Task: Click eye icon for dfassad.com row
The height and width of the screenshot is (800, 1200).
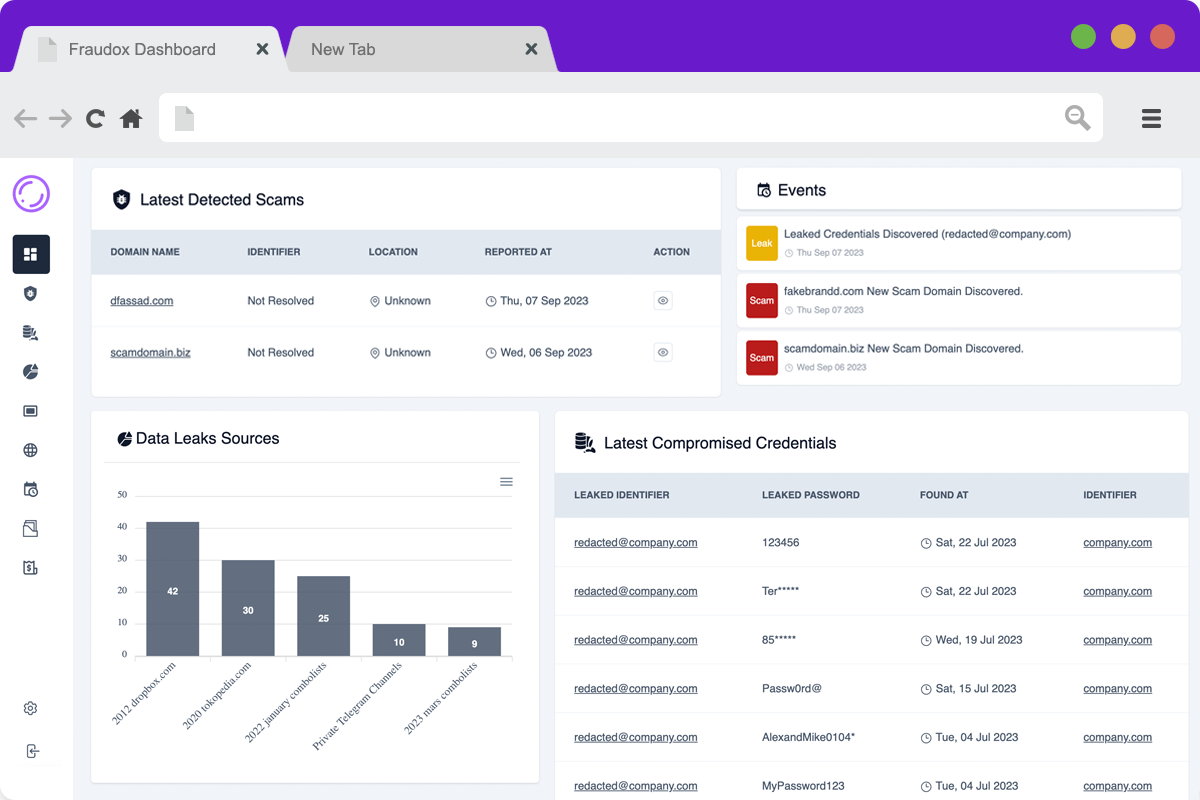Action: pos(662,300)
